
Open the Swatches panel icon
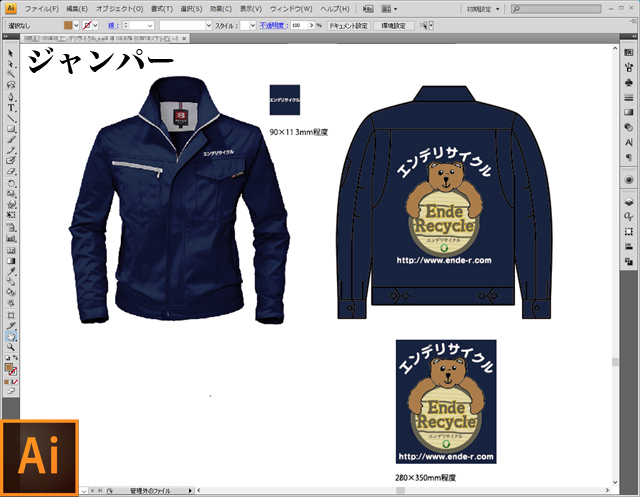click(629, 53)
